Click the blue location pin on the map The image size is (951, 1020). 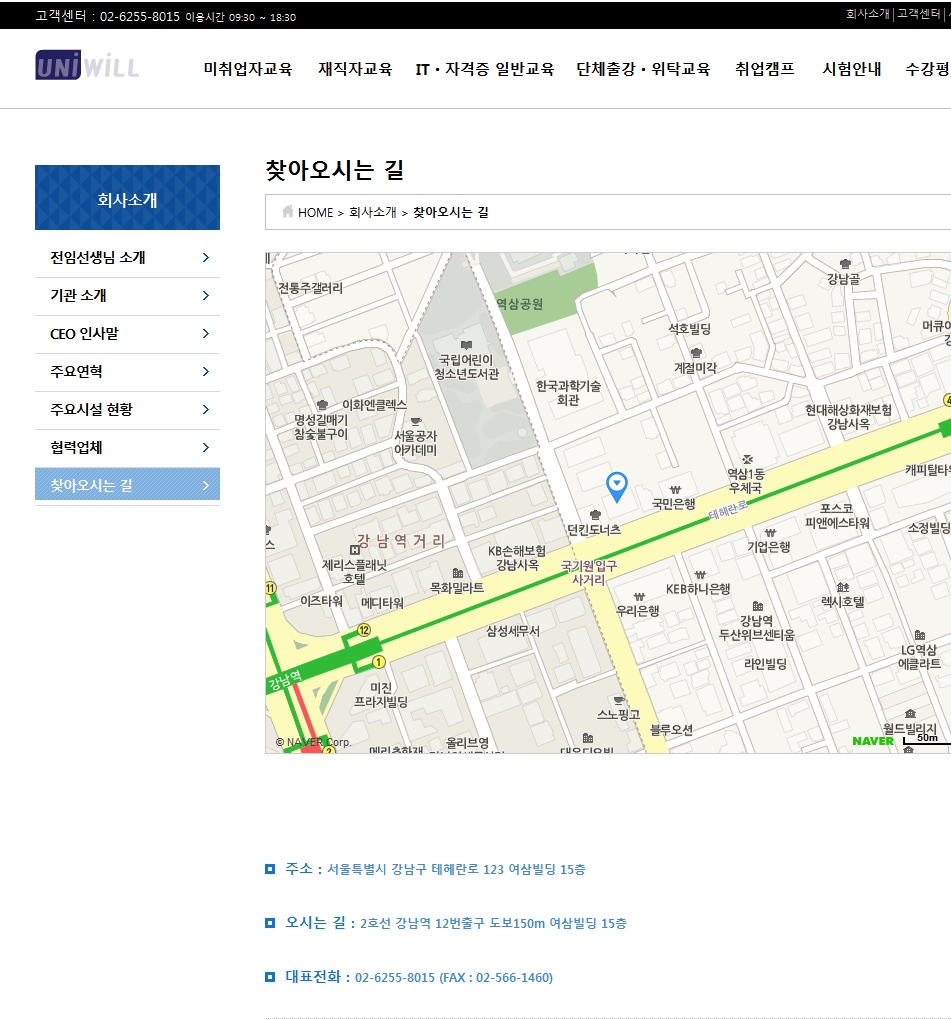pyautogui.click(x=617, y=486)
